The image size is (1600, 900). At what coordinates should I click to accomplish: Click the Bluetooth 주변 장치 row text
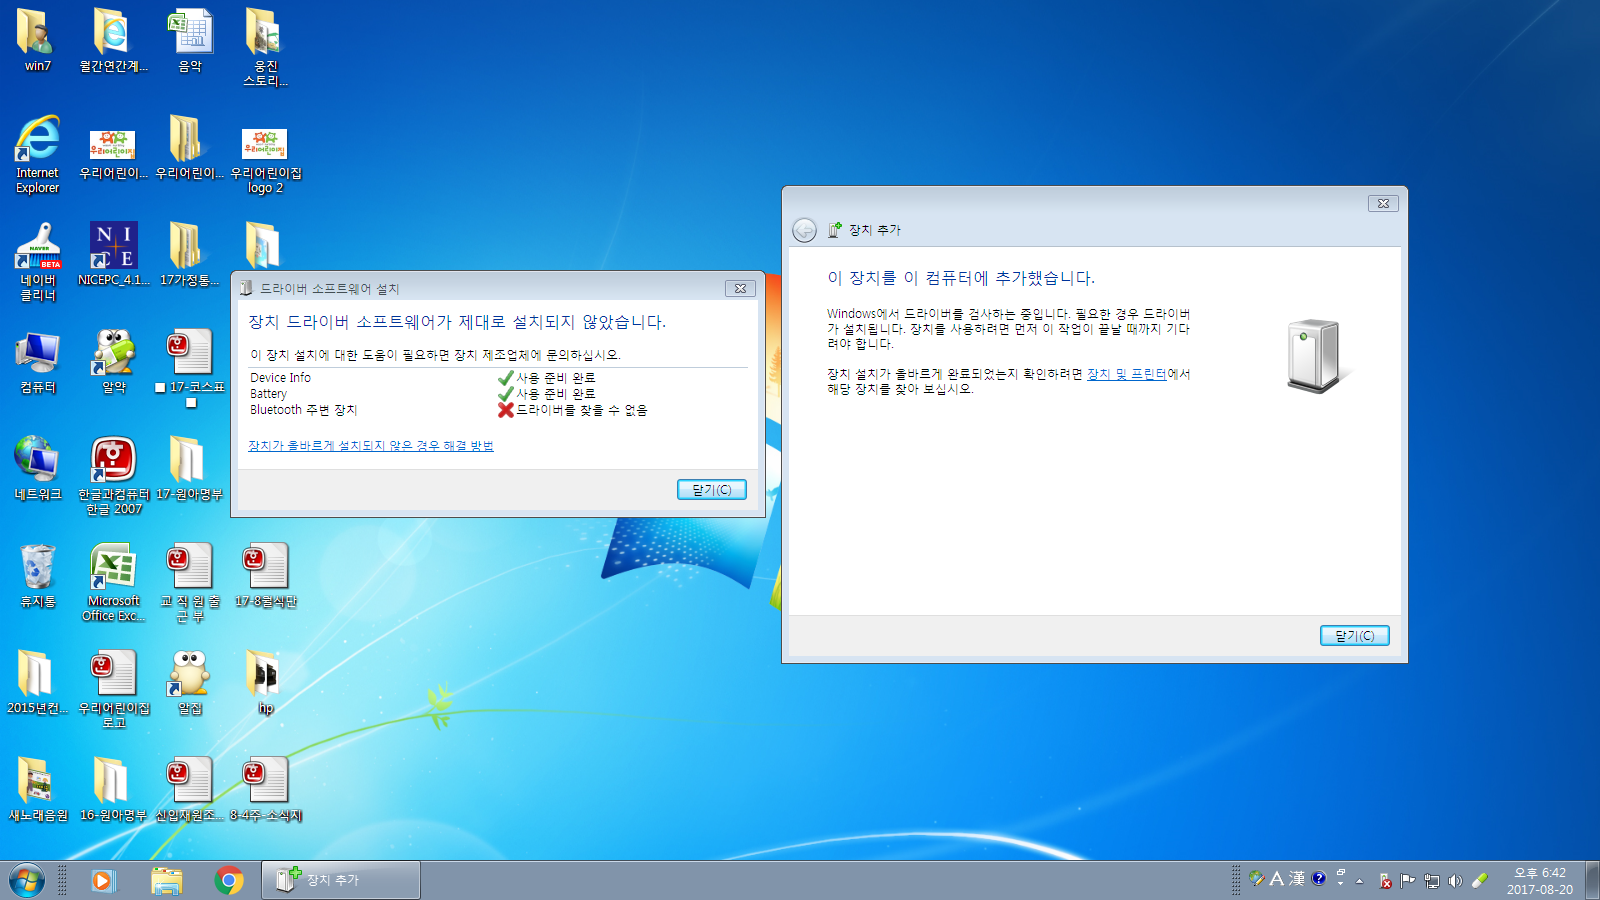(304, 410)
